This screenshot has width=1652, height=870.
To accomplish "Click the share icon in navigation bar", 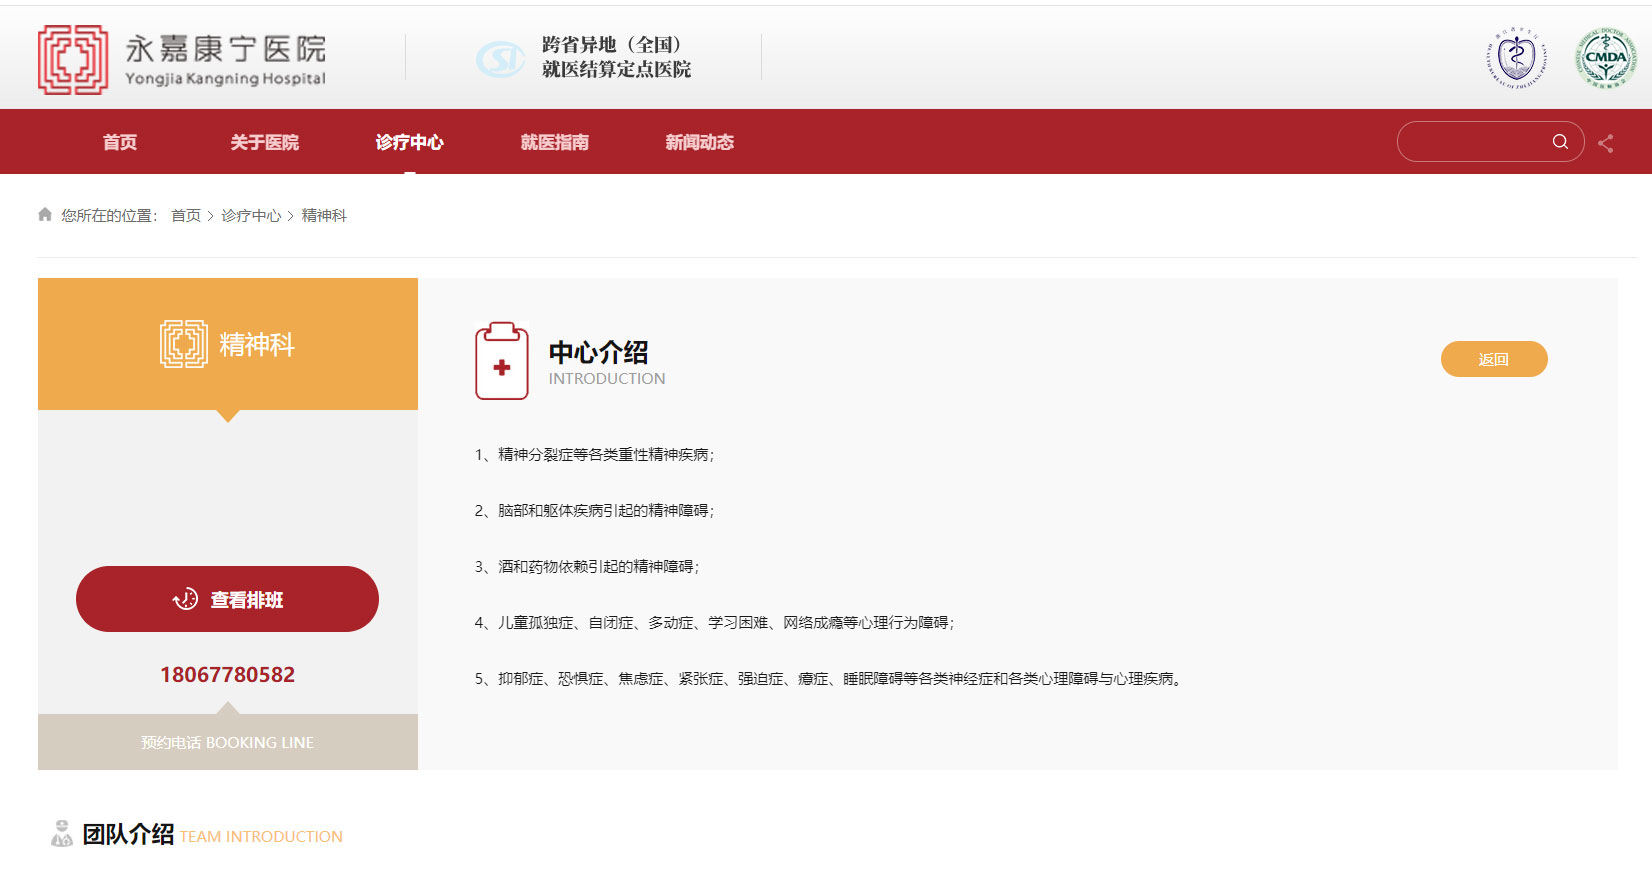I will tap(1606, 143).
